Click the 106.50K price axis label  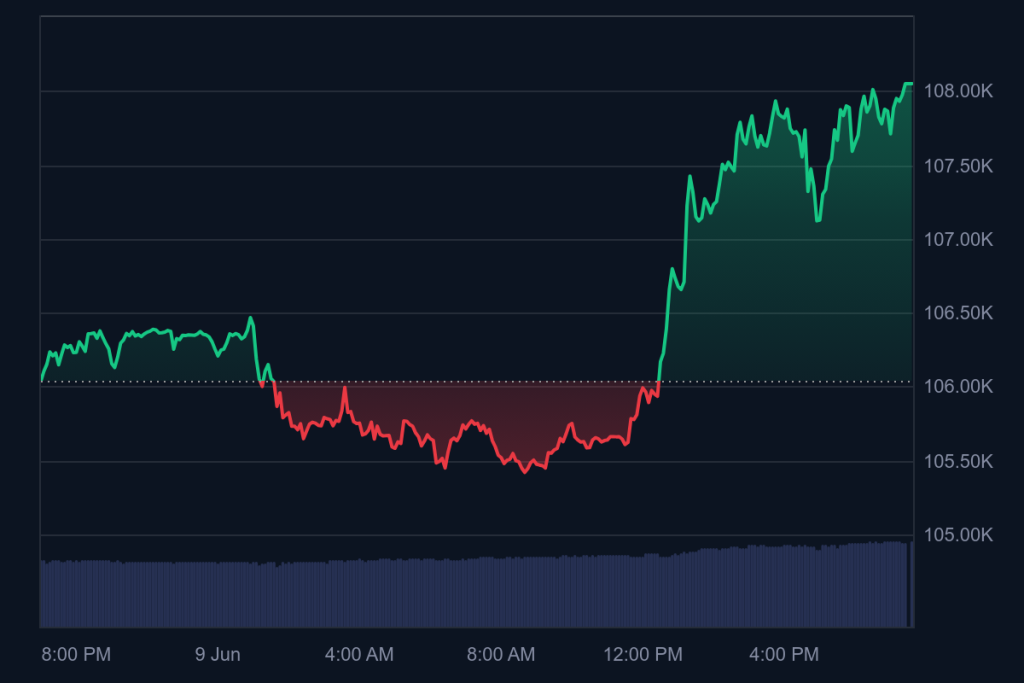click(x=957, y=314)
